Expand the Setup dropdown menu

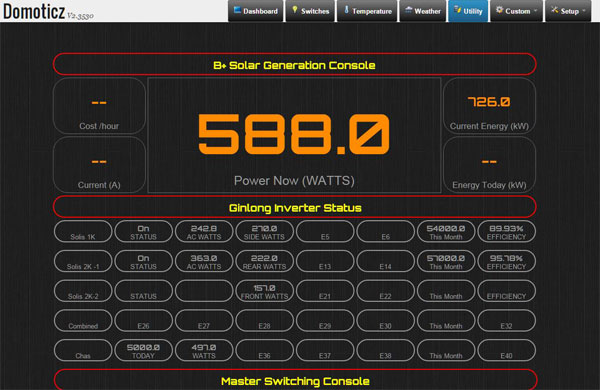(568, 11)
